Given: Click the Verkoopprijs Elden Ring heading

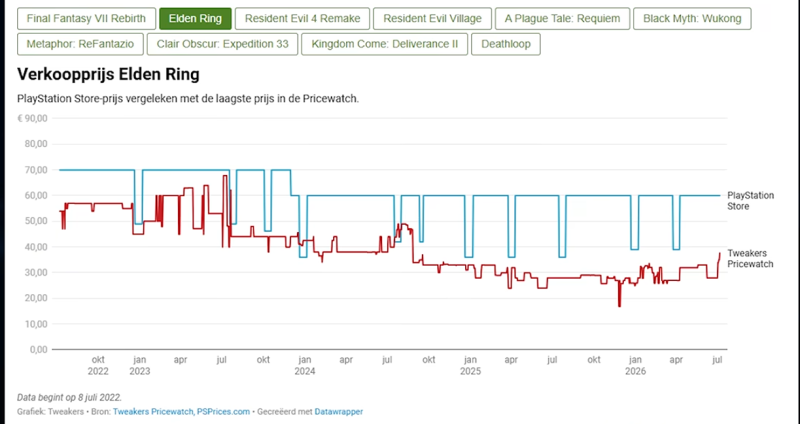Looking at the screenshot, I should tap(108, 74).
